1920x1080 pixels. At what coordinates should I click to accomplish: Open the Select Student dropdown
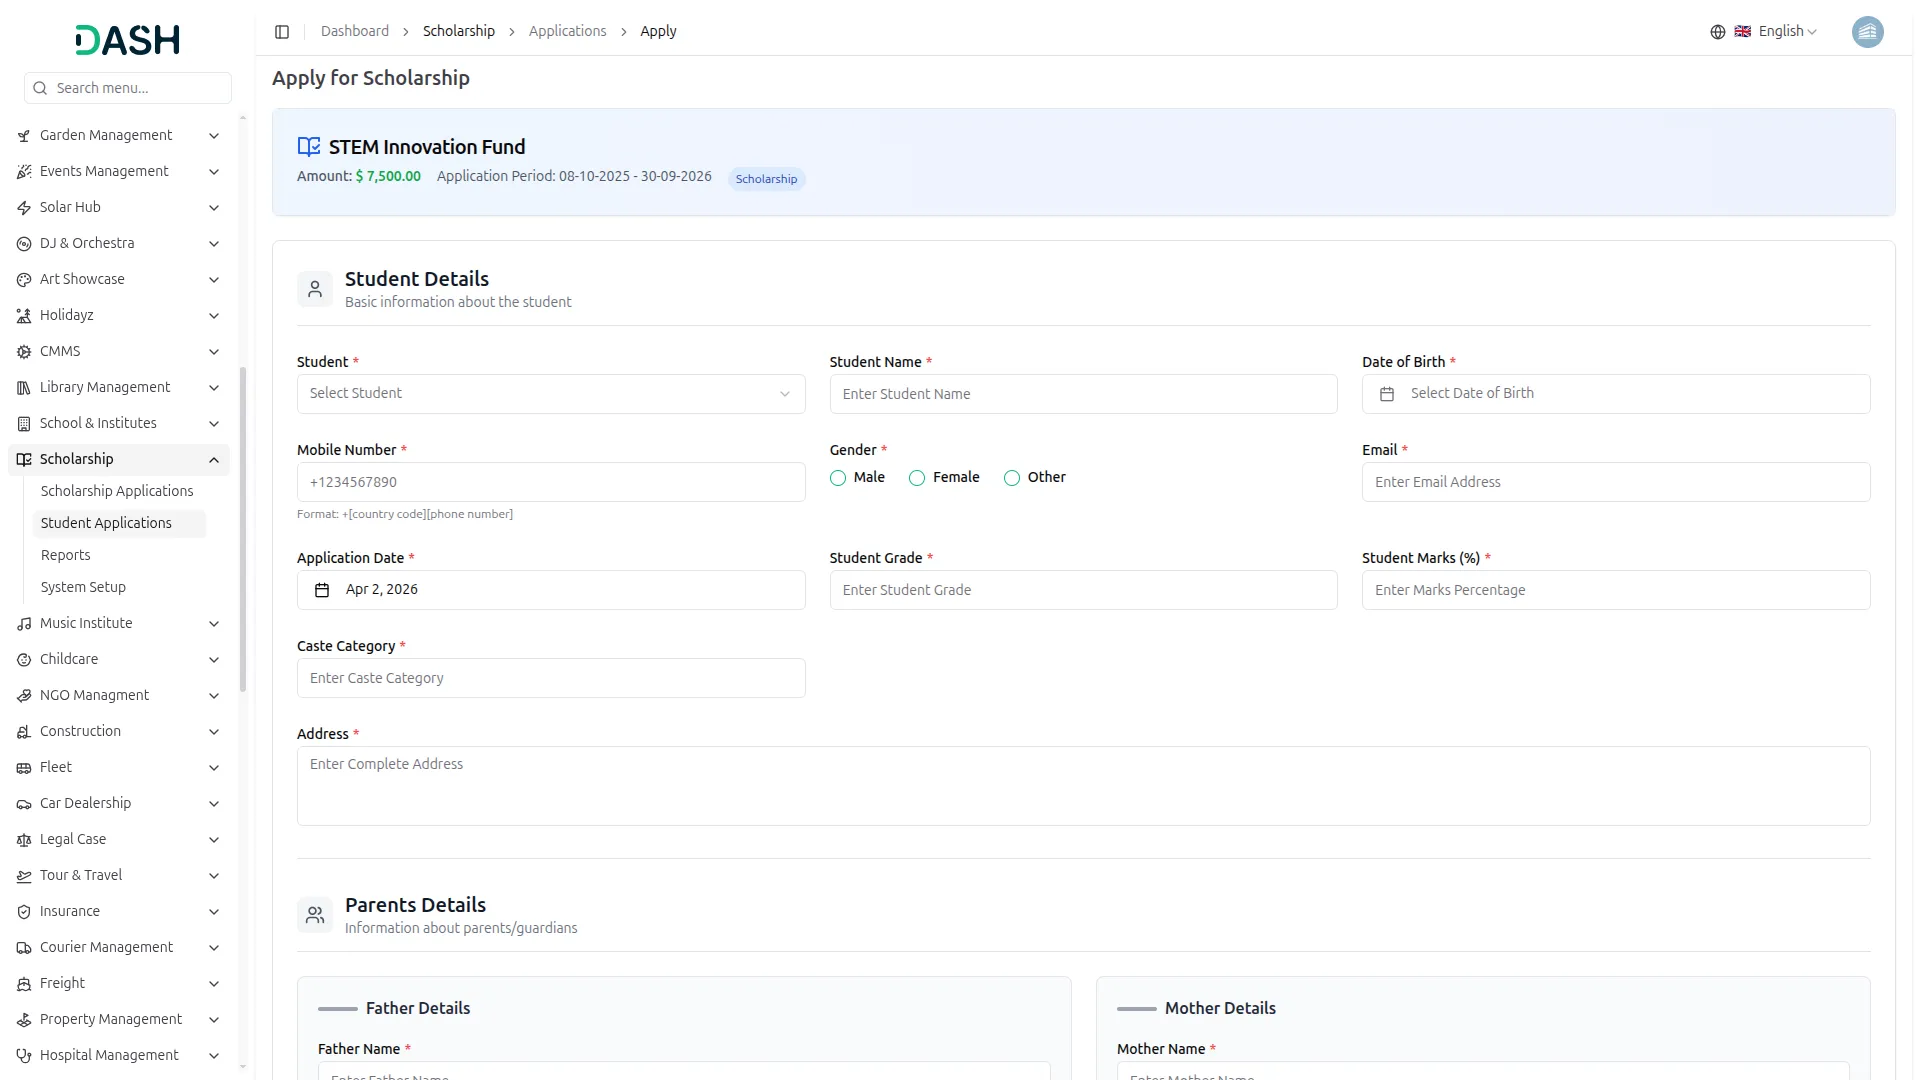click(550, 394)
